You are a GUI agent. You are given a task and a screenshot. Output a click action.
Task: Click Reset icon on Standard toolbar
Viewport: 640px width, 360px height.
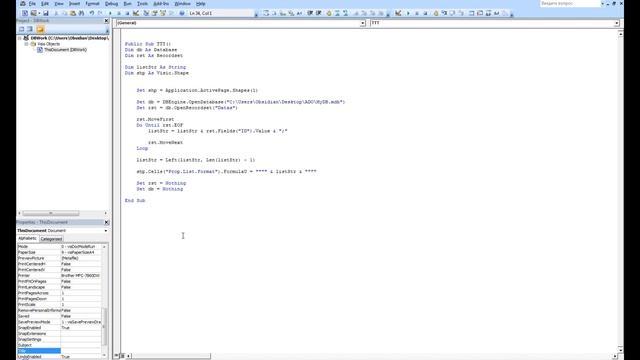[x=127, y=13]
